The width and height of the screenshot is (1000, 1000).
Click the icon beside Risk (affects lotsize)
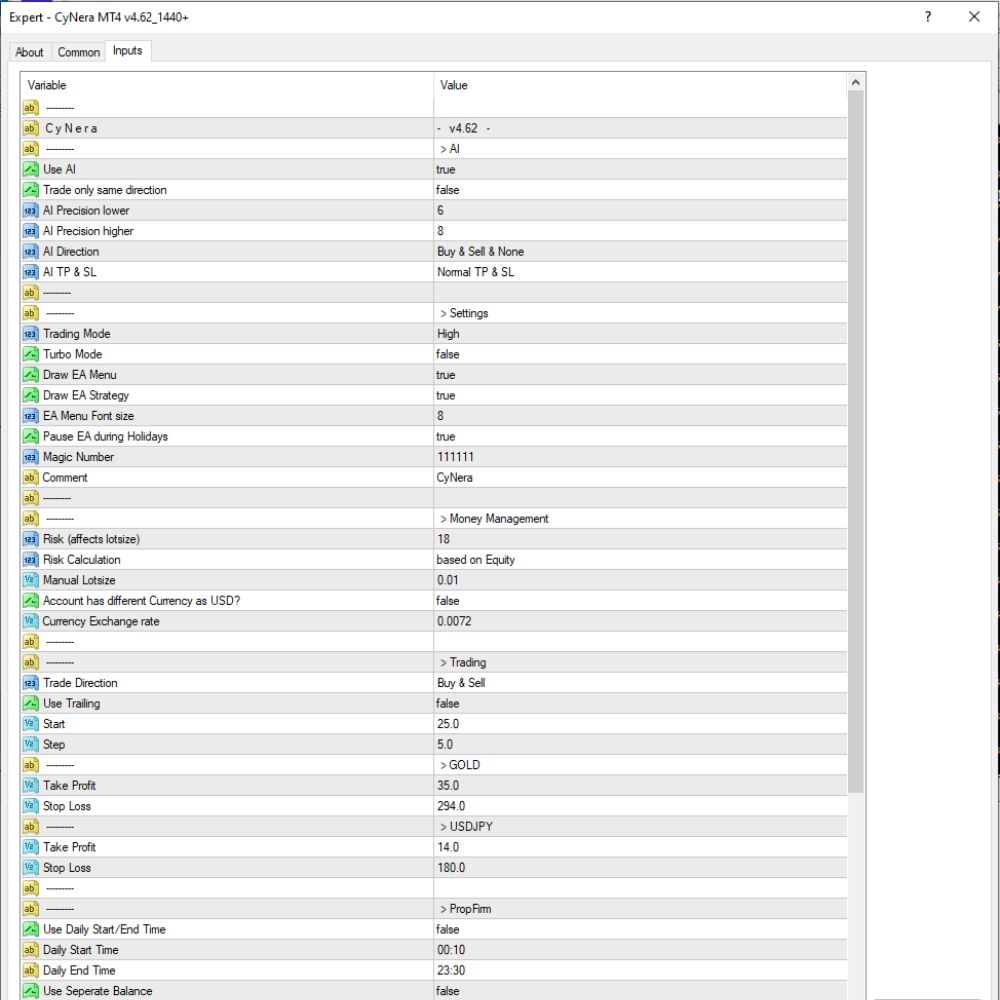(x=31, y=540)
